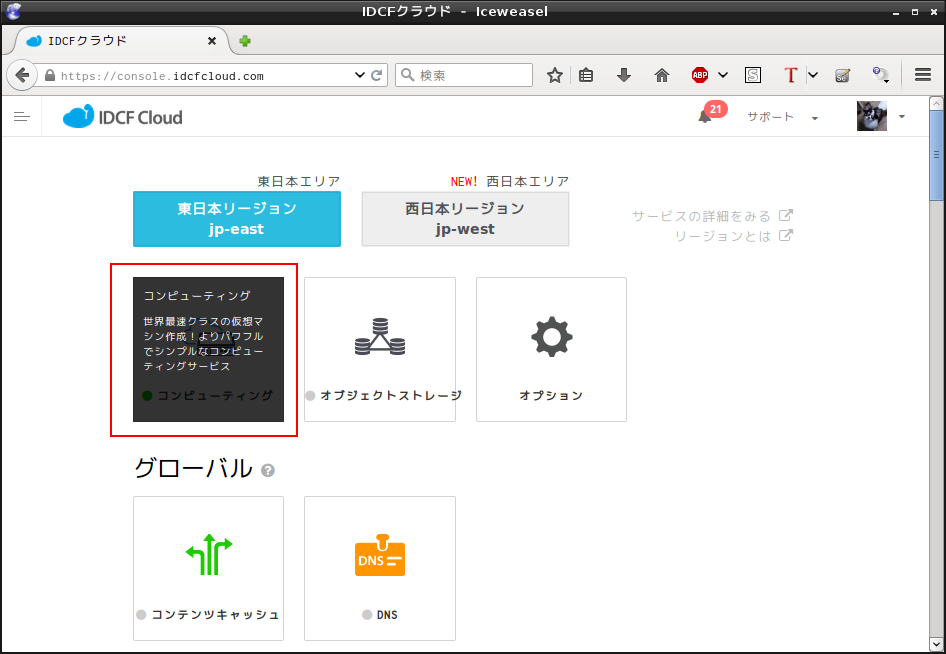Toggle the IDCF sidebar menu icon
Image resolution: width=946 pixels, height=654 pixels.
click(x=22, y=116)
